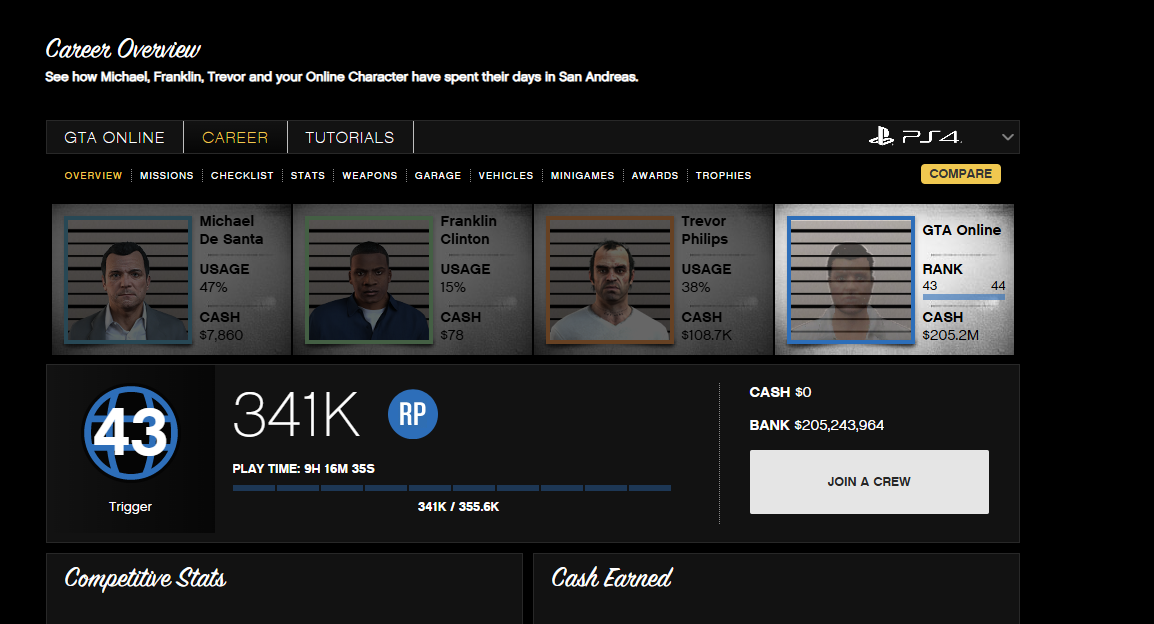The image size is (1154, 624).
Task: Click the Trevor Philips name text
Action: pyautogui.click(x=704, y=230)
